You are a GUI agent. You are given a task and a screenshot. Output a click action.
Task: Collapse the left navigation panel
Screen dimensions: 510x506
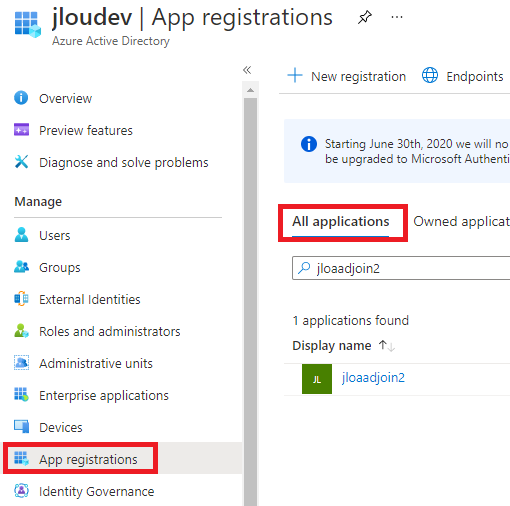[247, 70]
